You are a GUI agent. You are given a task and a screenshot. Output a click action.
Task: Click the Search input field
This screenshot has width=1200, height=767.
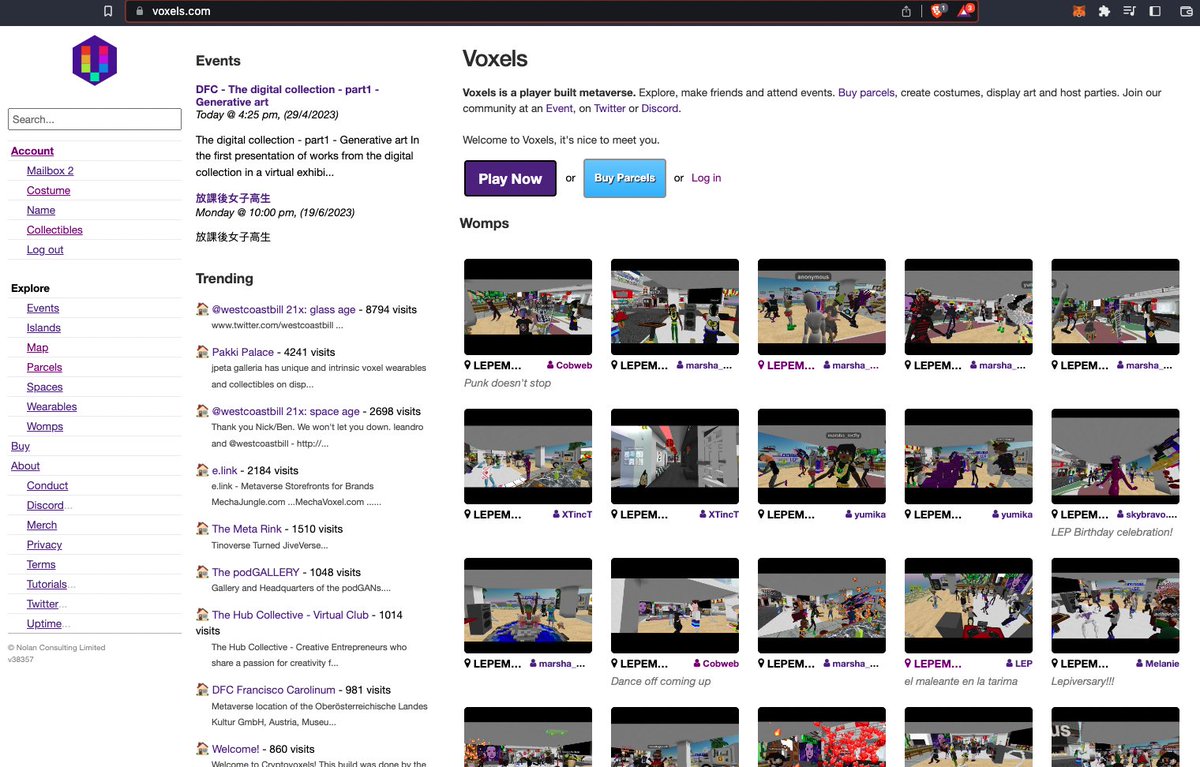tap(95, 119)
